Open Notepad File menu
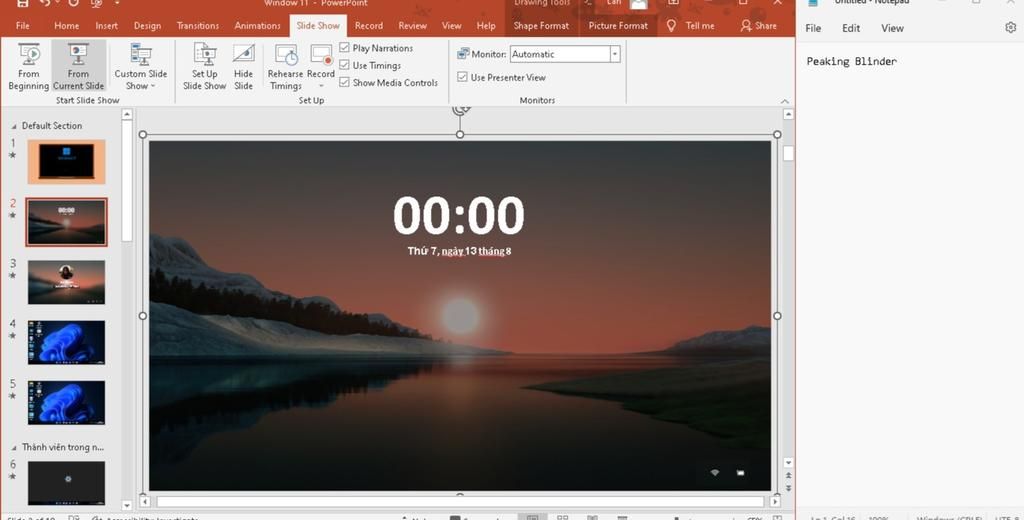1024x520 pixels. click(x=813, y=28)
